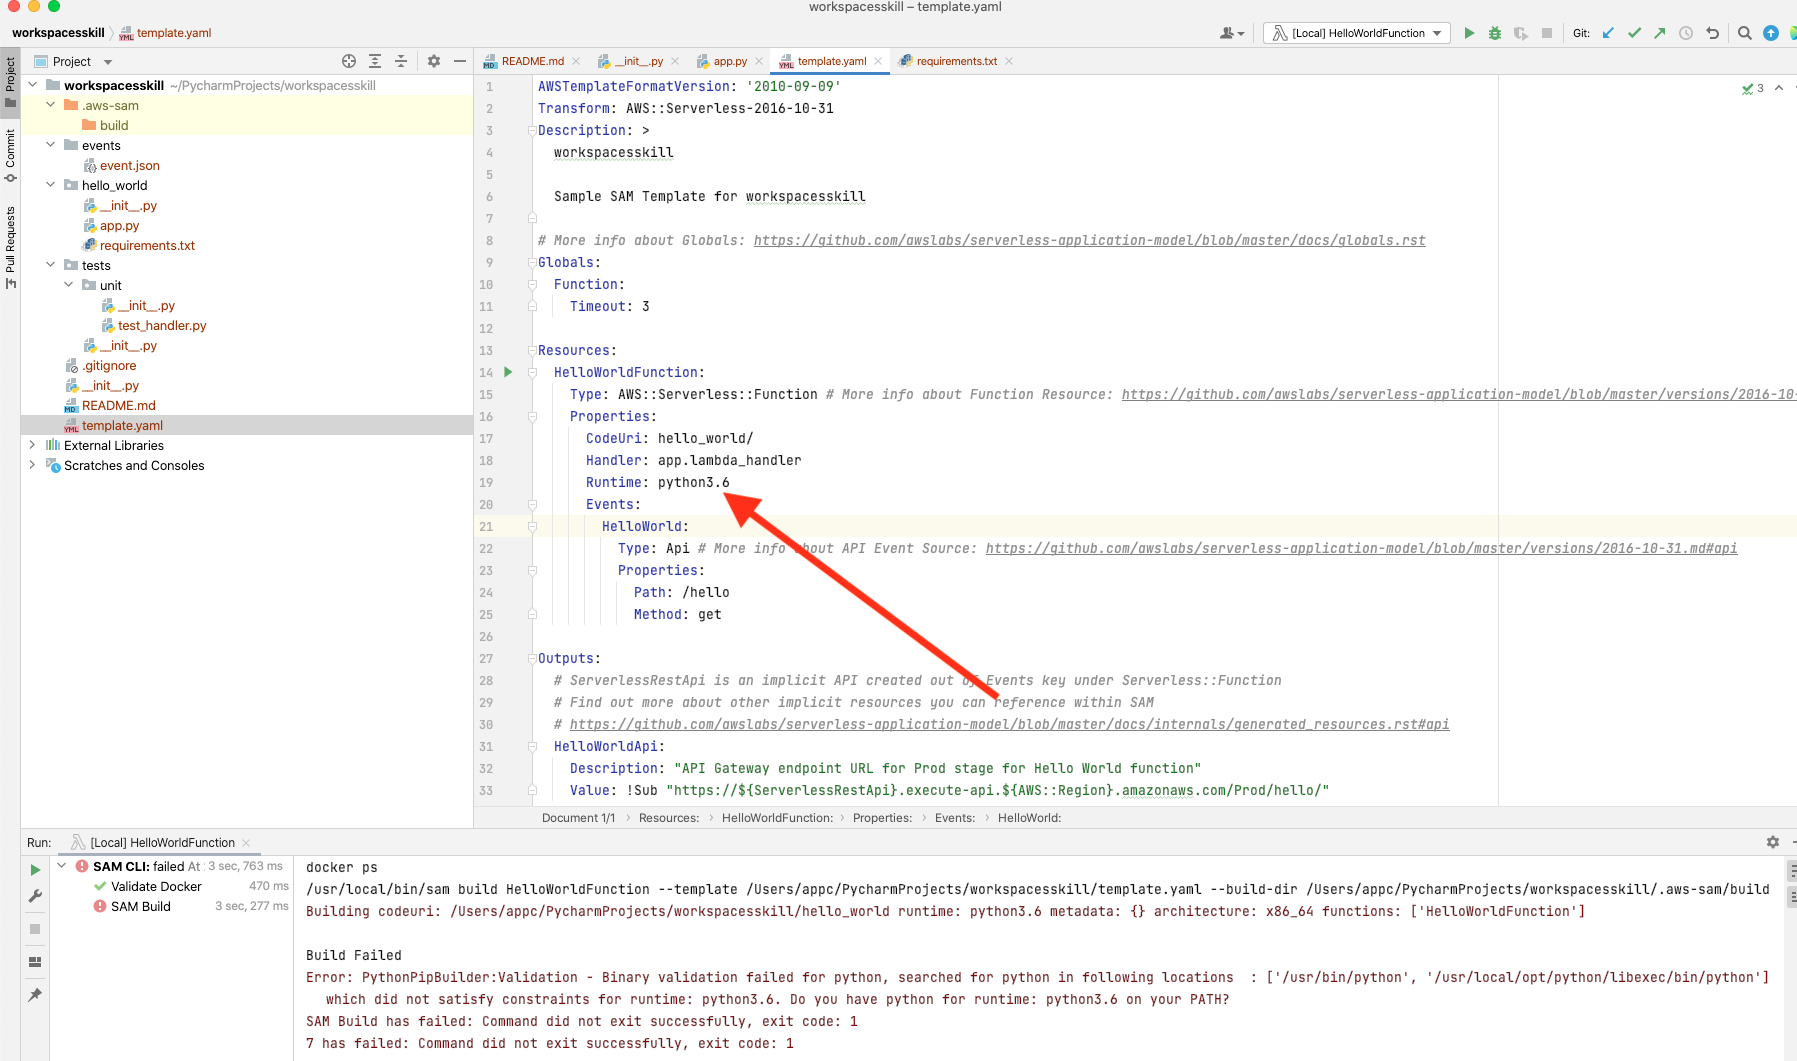Select test_handler.py in project tree
The height and width of the screenshot is (1061, 1797).
point(162,325)
